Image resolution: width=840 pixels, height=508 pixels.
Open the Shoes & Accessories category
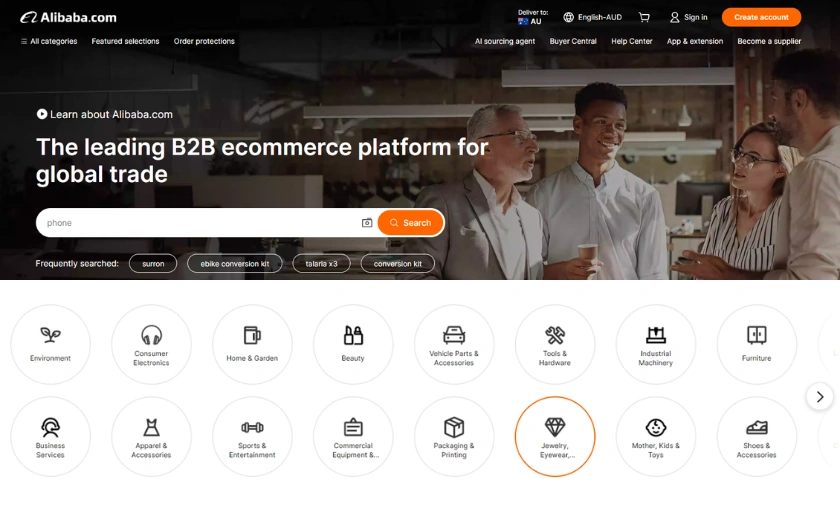[756, 436]
